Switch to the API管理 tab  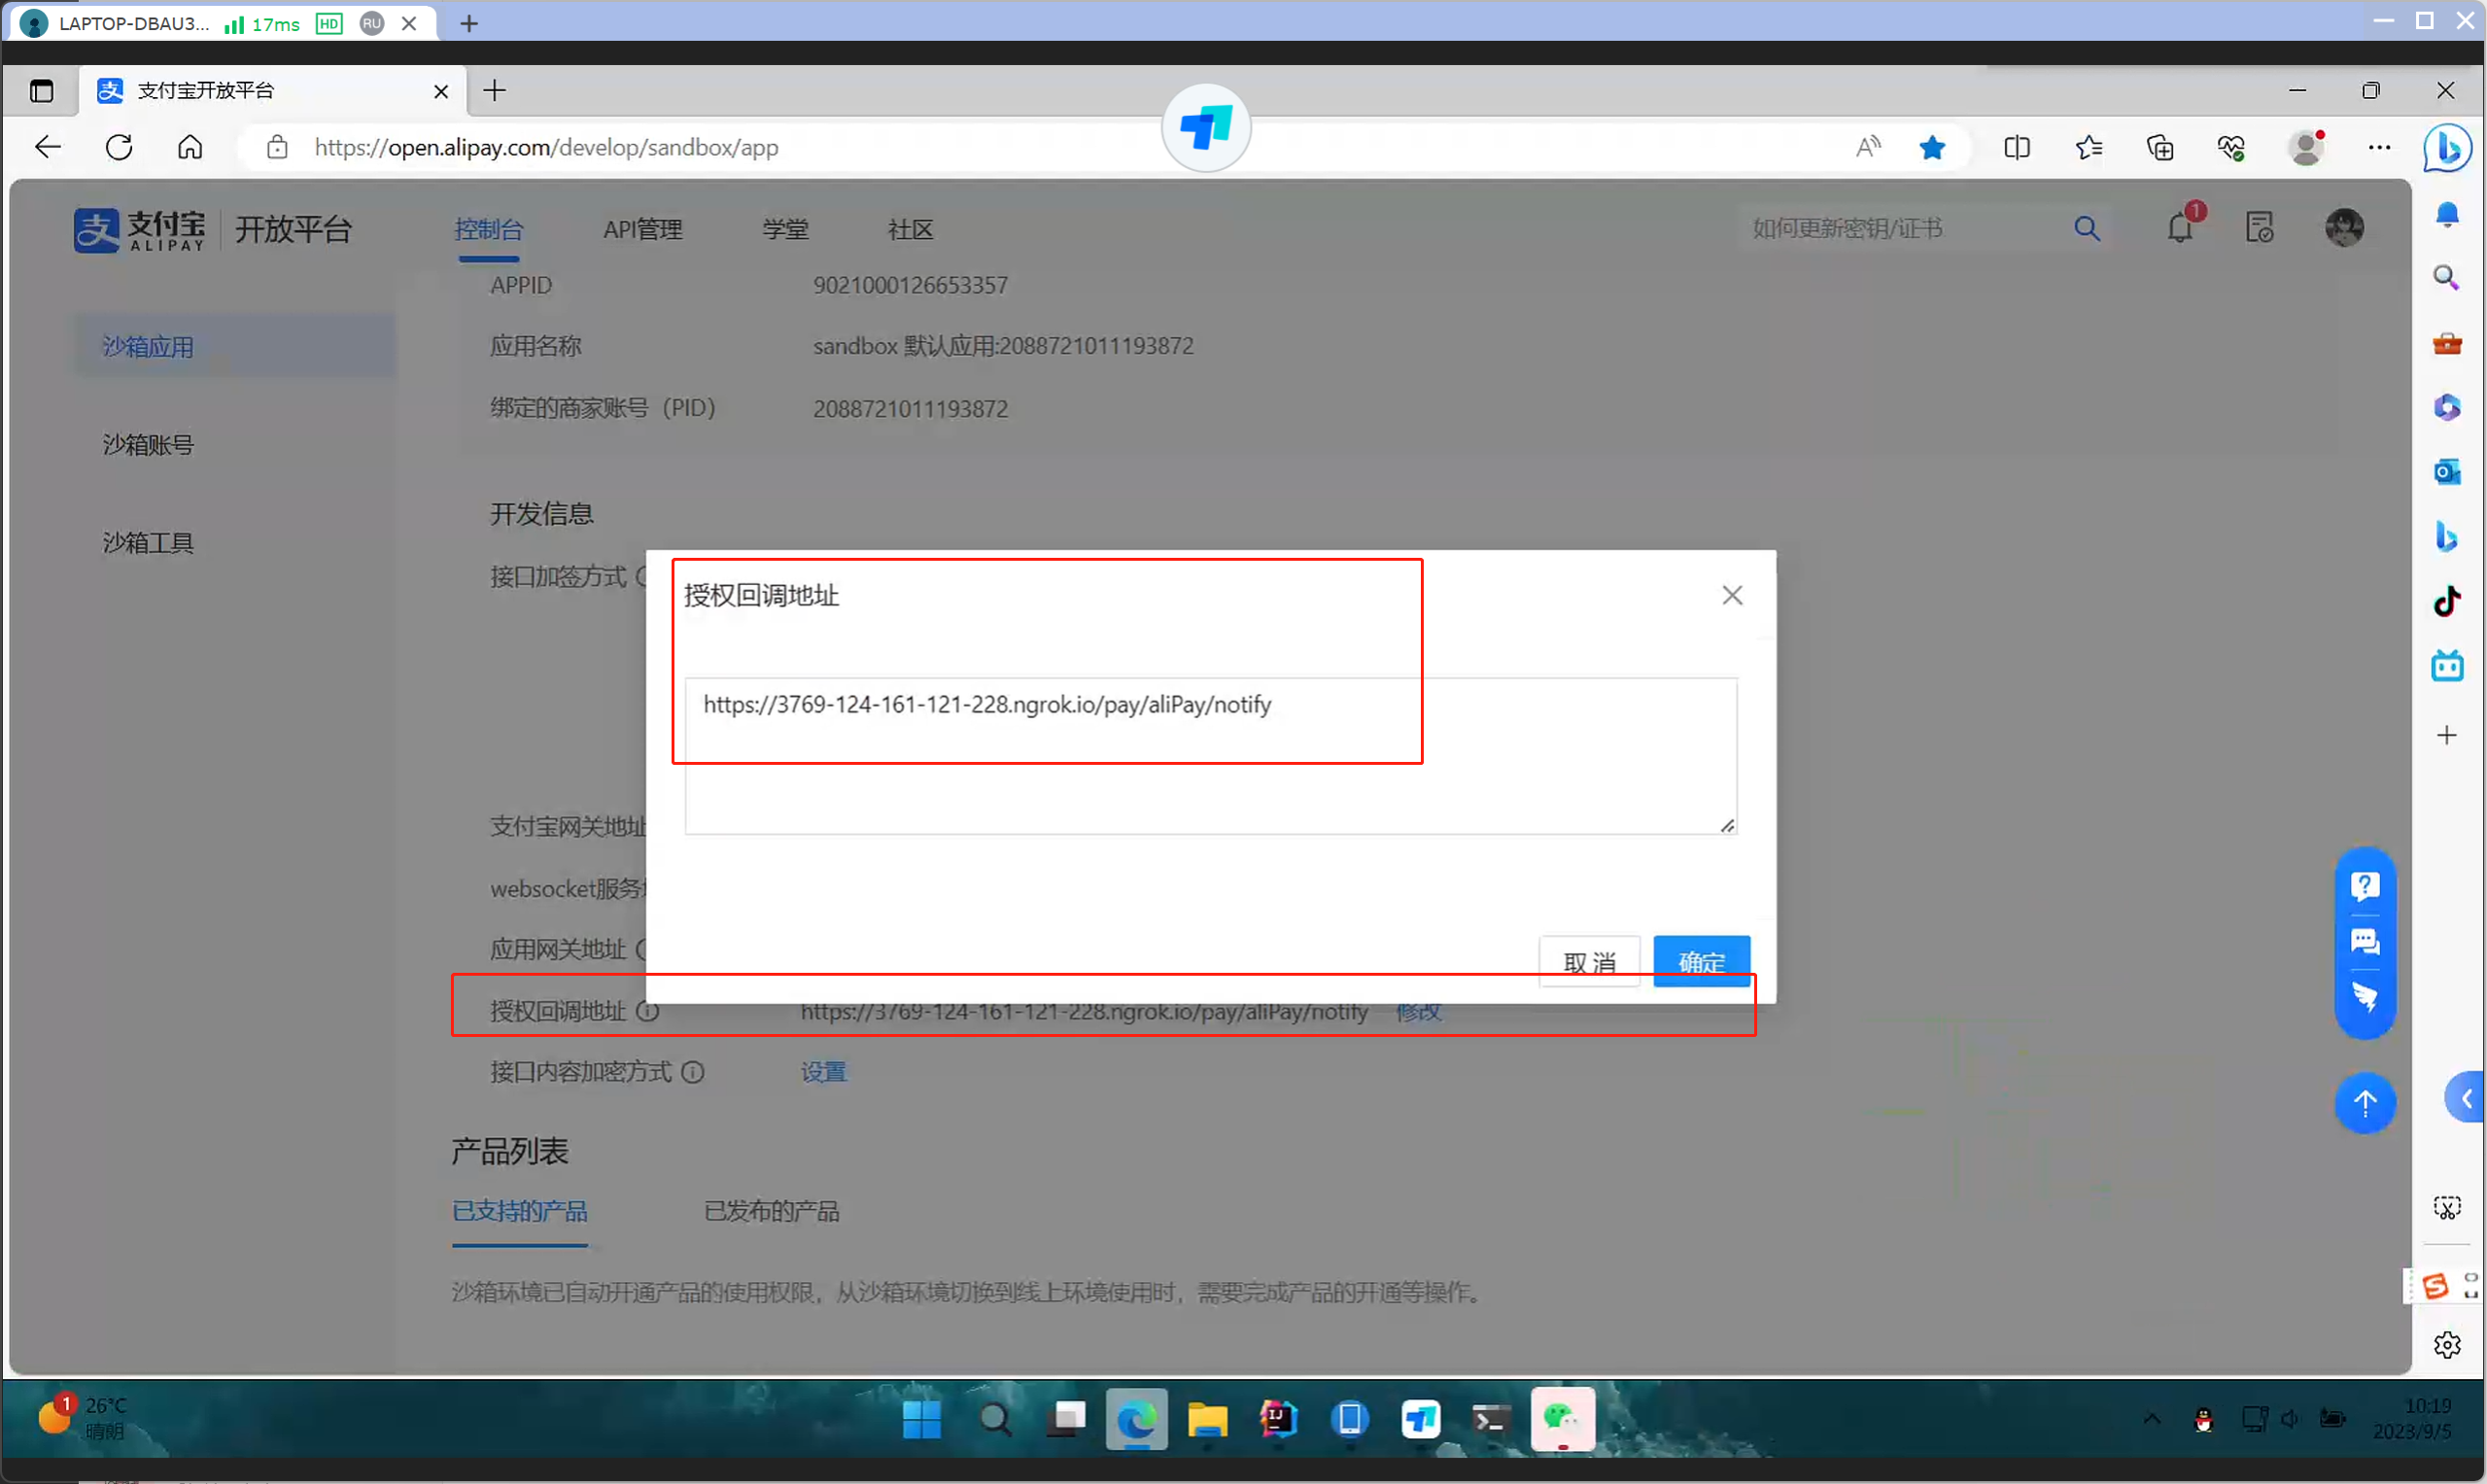[x=642, y=229]
